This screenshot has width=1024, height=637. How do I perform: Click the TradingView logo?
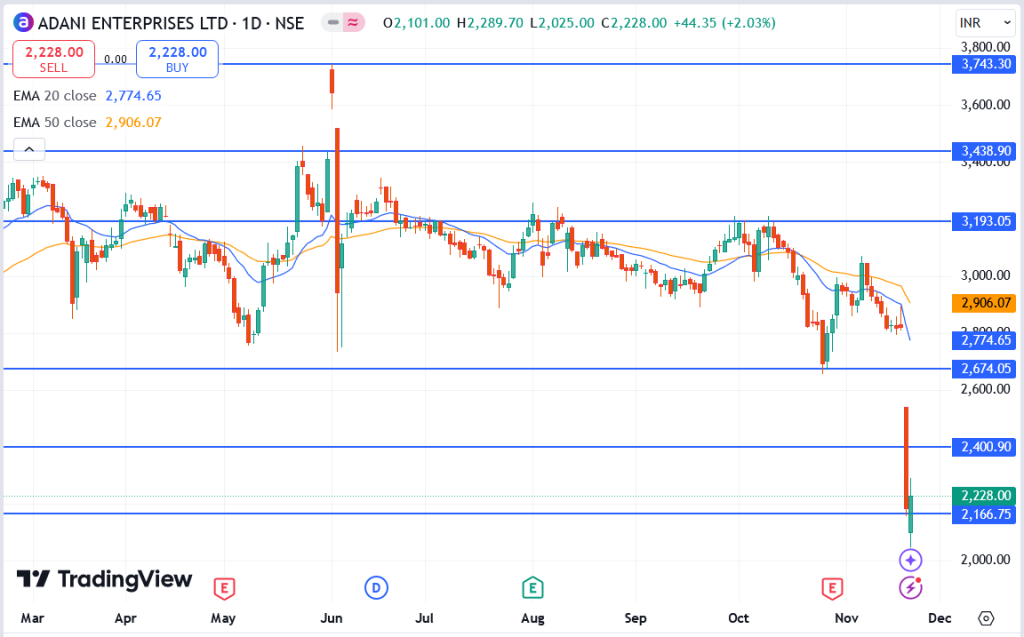click(104, 579)
